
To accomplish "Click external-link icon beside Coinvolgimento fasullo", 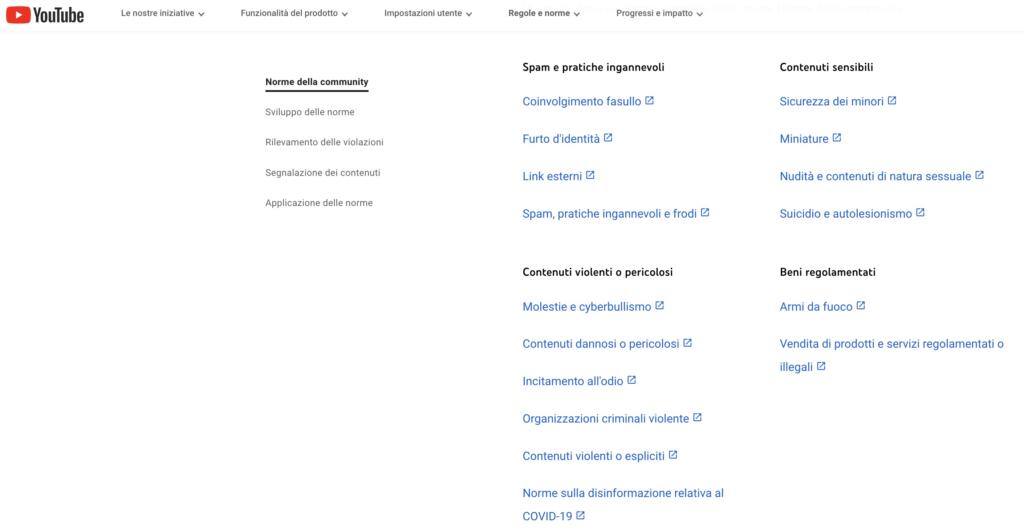I will point(650,100).
